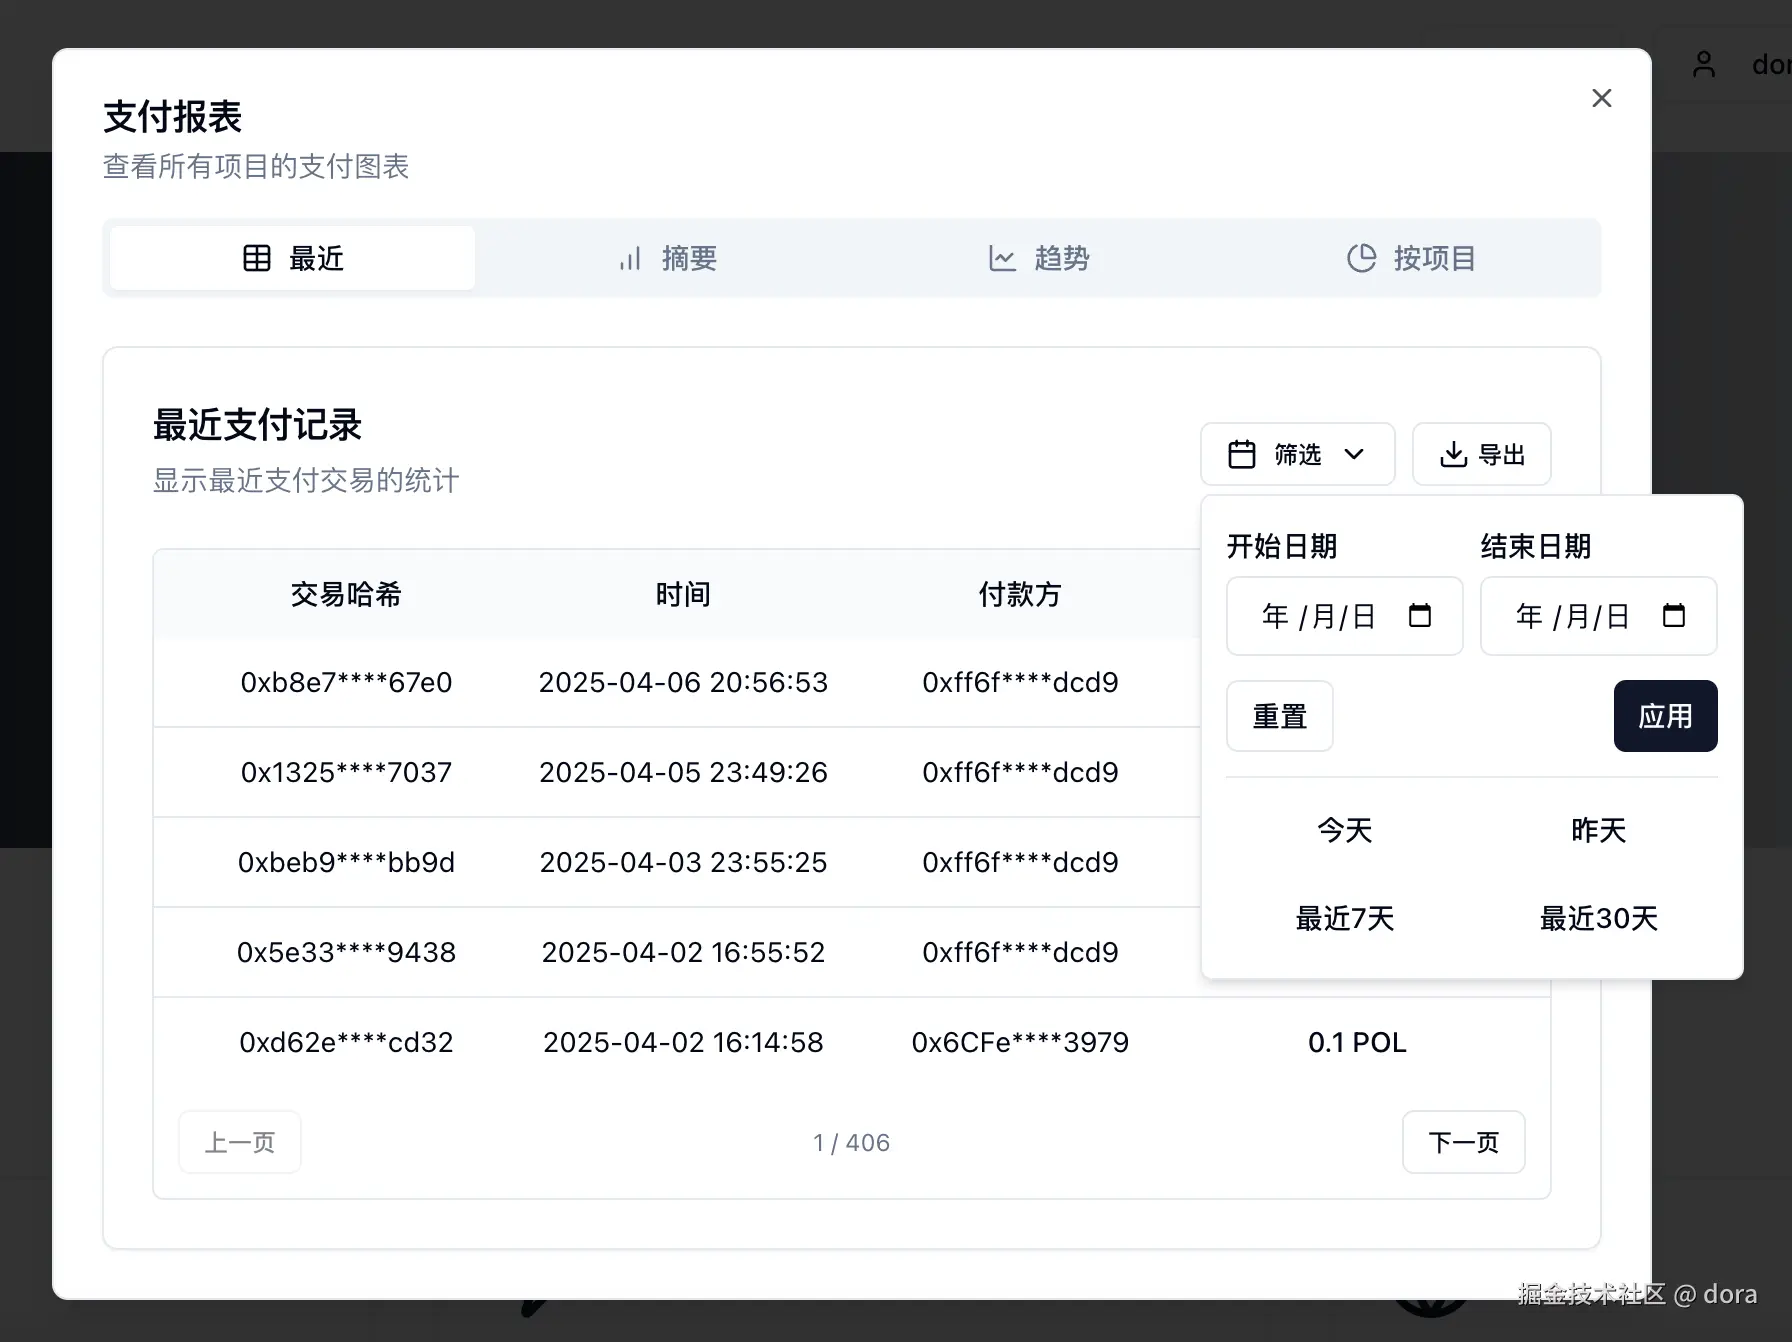Click the download icon beside 导出

click(1455, 453)
